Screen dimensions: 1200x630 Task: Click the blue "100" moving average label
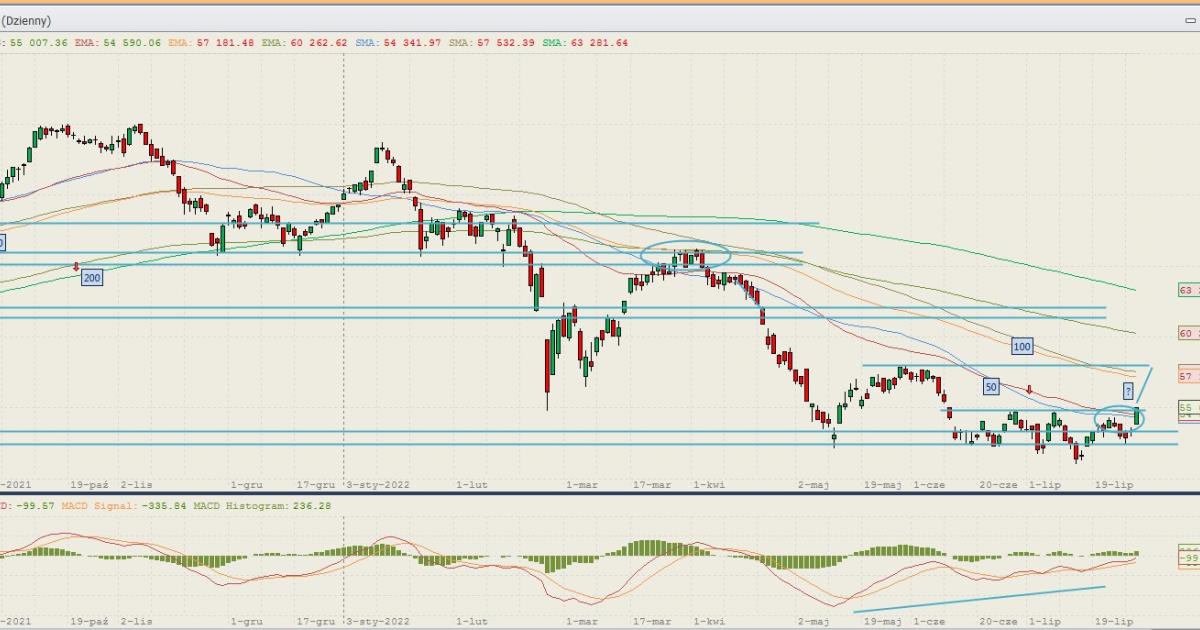(x=1021, y=347)
